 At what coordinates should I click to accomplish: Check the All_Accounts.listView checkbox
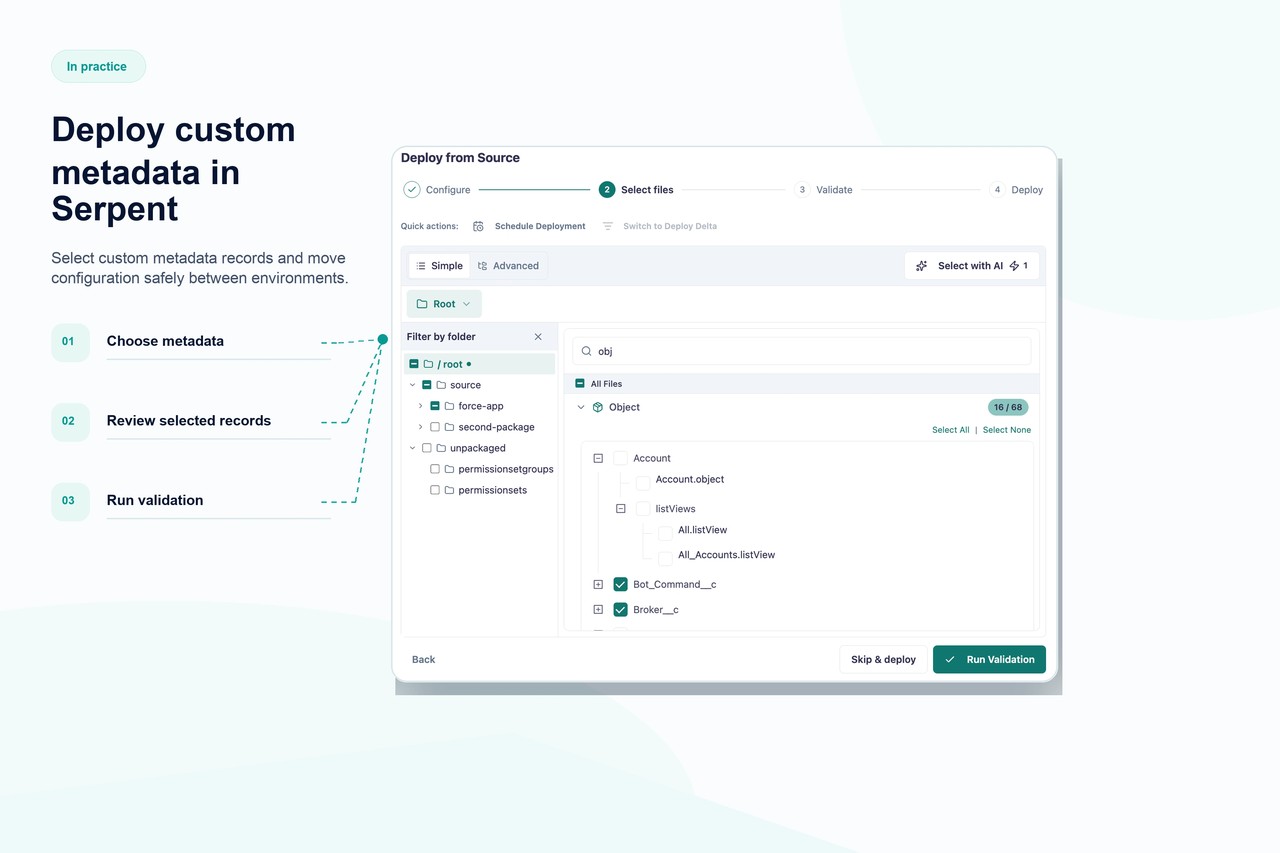tap(665, 558)
